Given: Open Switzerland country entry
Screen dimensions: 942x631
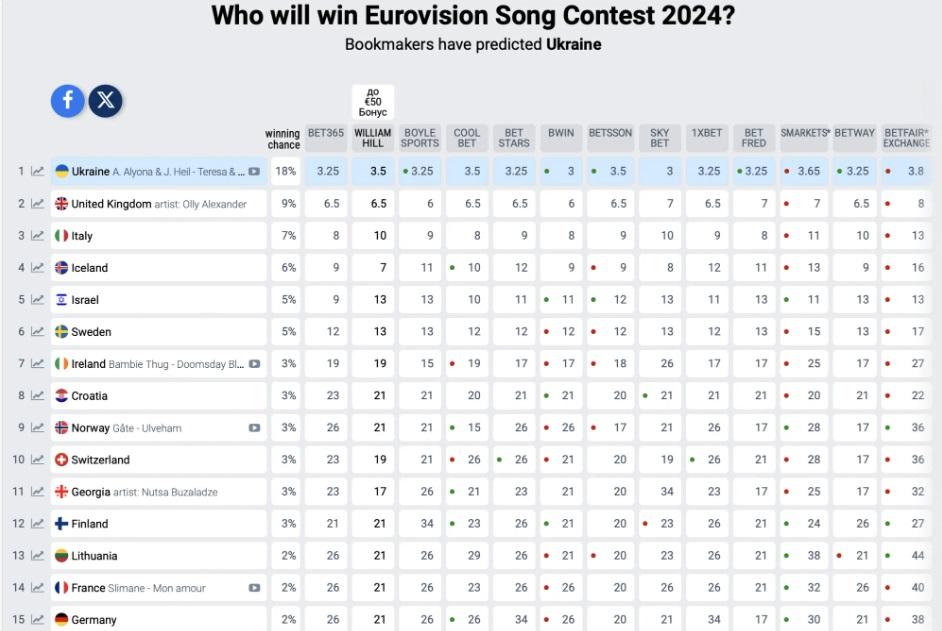Looking at the screenshot, I should 159,460.
